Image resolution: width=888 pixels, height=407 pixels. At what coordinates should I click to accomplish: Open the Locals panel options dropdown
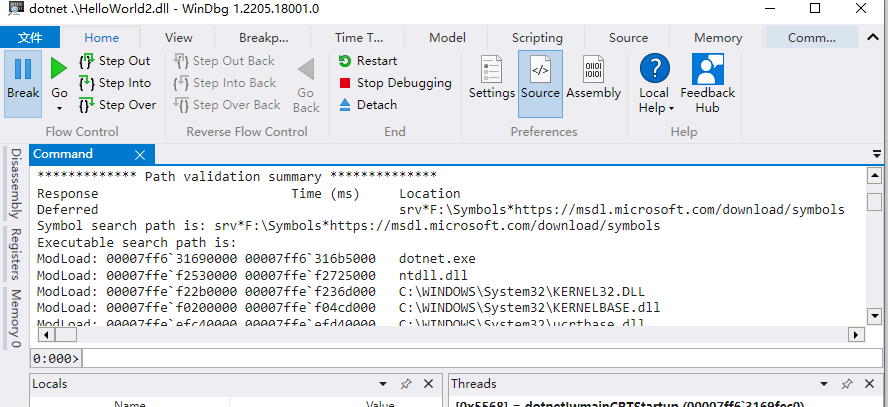383,384
